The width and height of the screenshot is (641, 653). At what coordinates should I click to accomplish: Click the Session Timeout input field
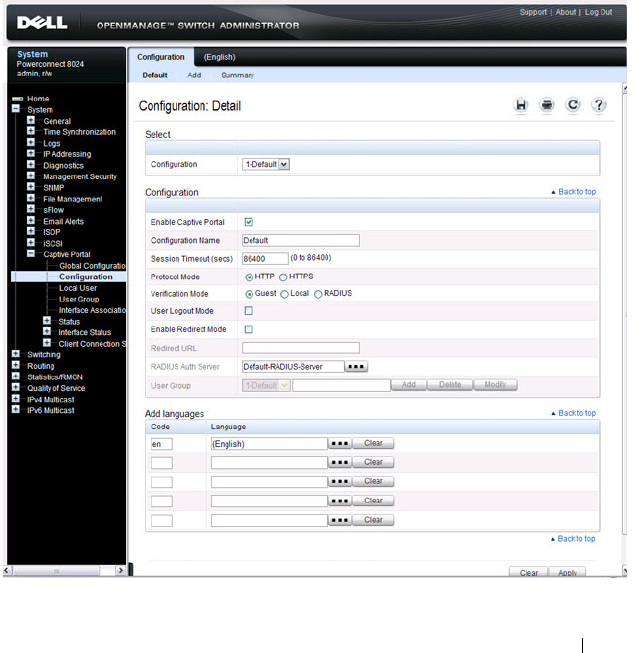pyautogui.click(x=265, y=259)
